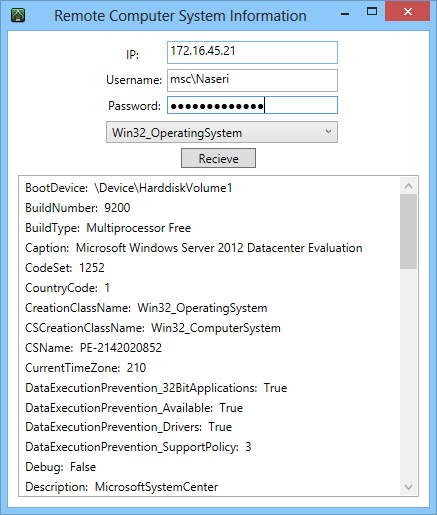Click the CountryCode: 1 row
Screen dimensions: 437x515
tap(67, 288)
